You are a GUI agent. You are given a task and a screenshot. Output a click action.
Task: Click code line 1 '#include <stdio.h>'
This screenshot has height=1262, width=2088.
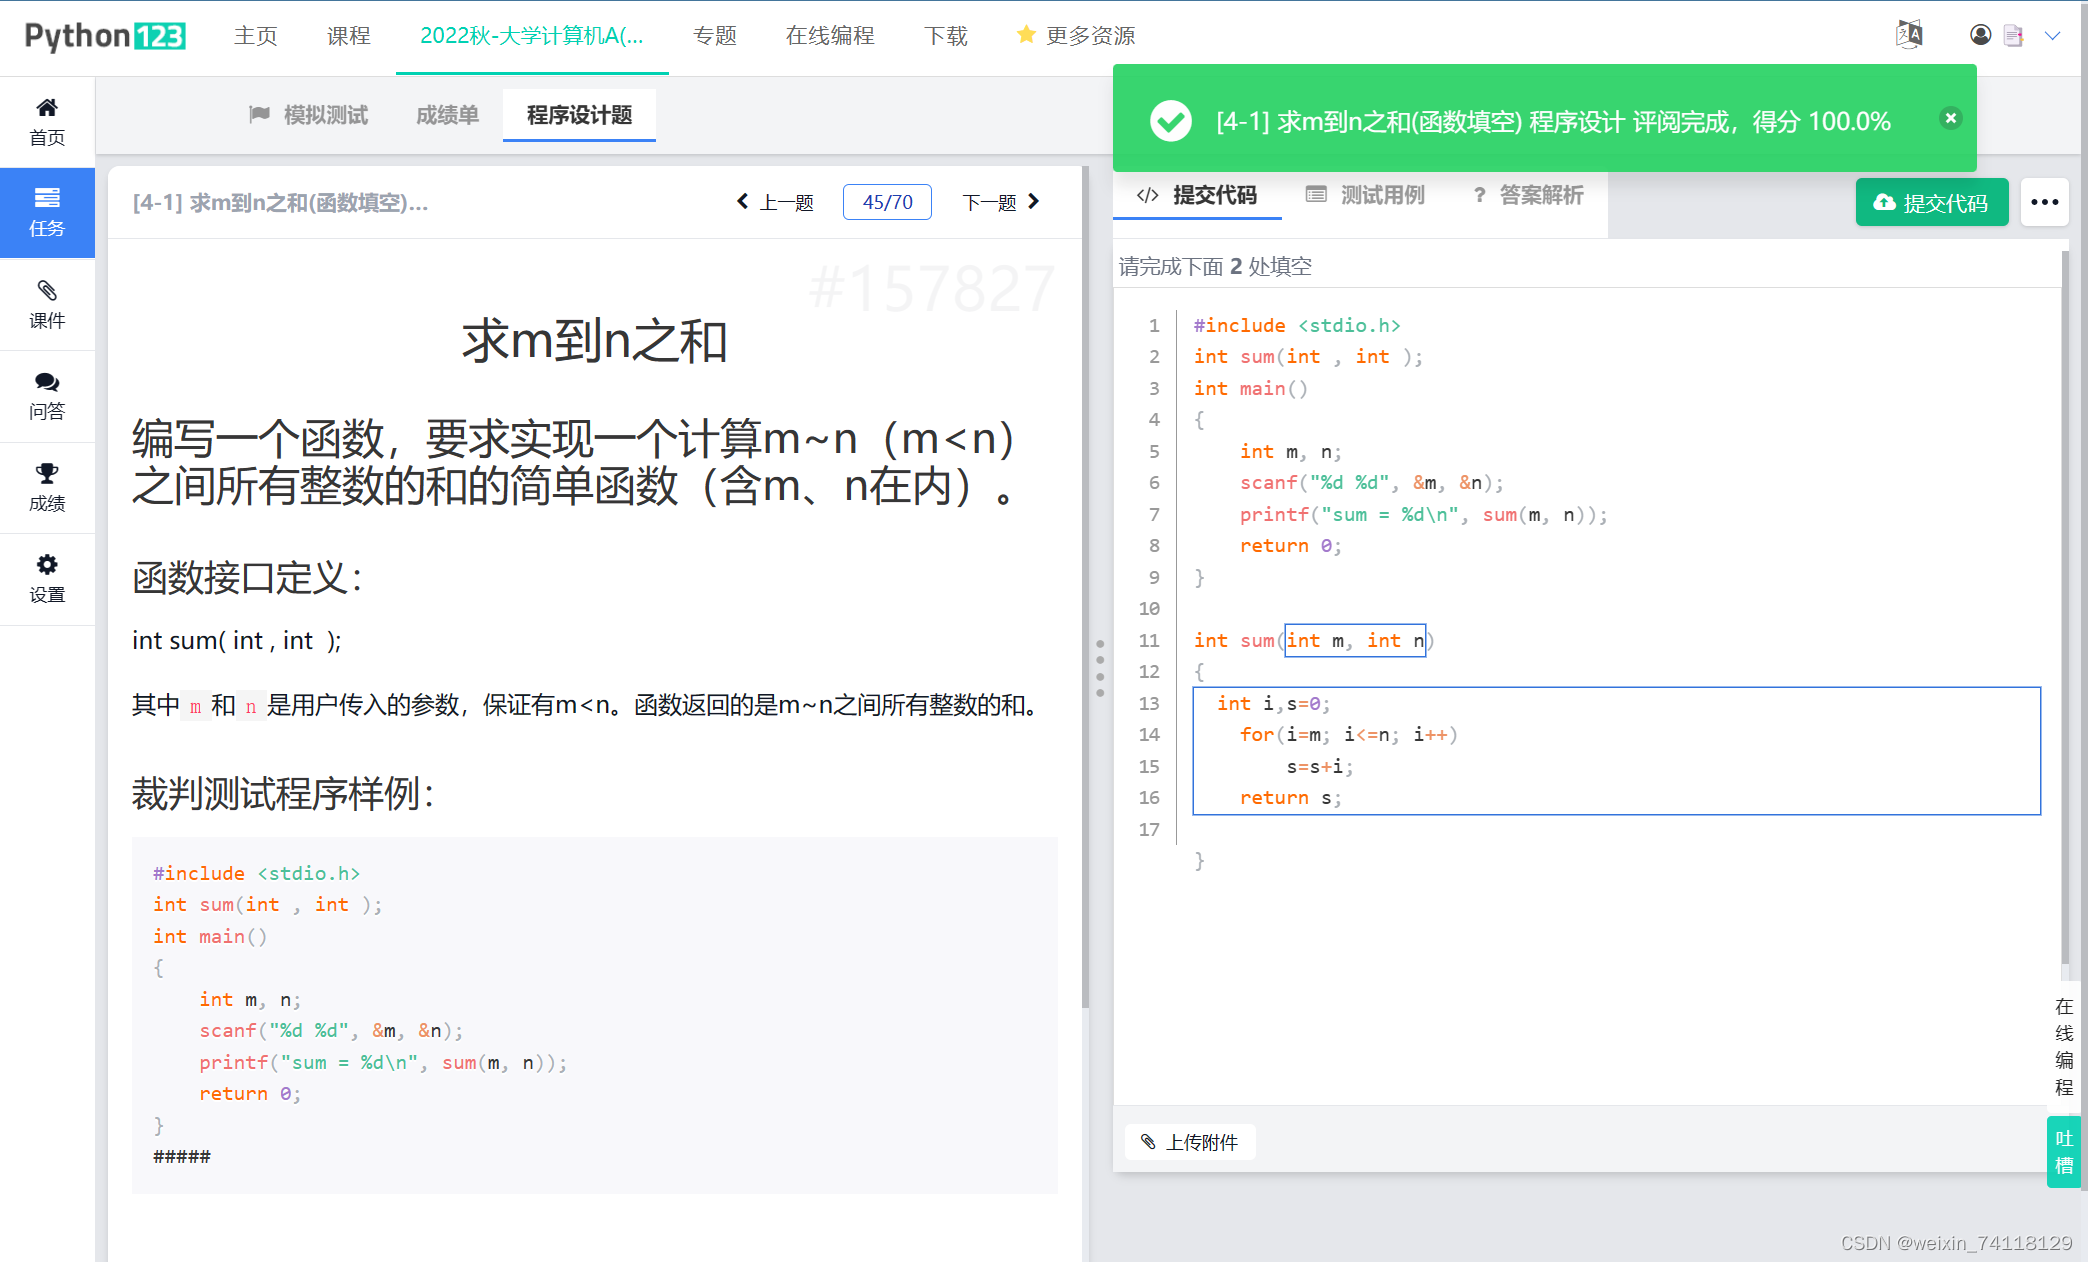(x=1297, y=325)
